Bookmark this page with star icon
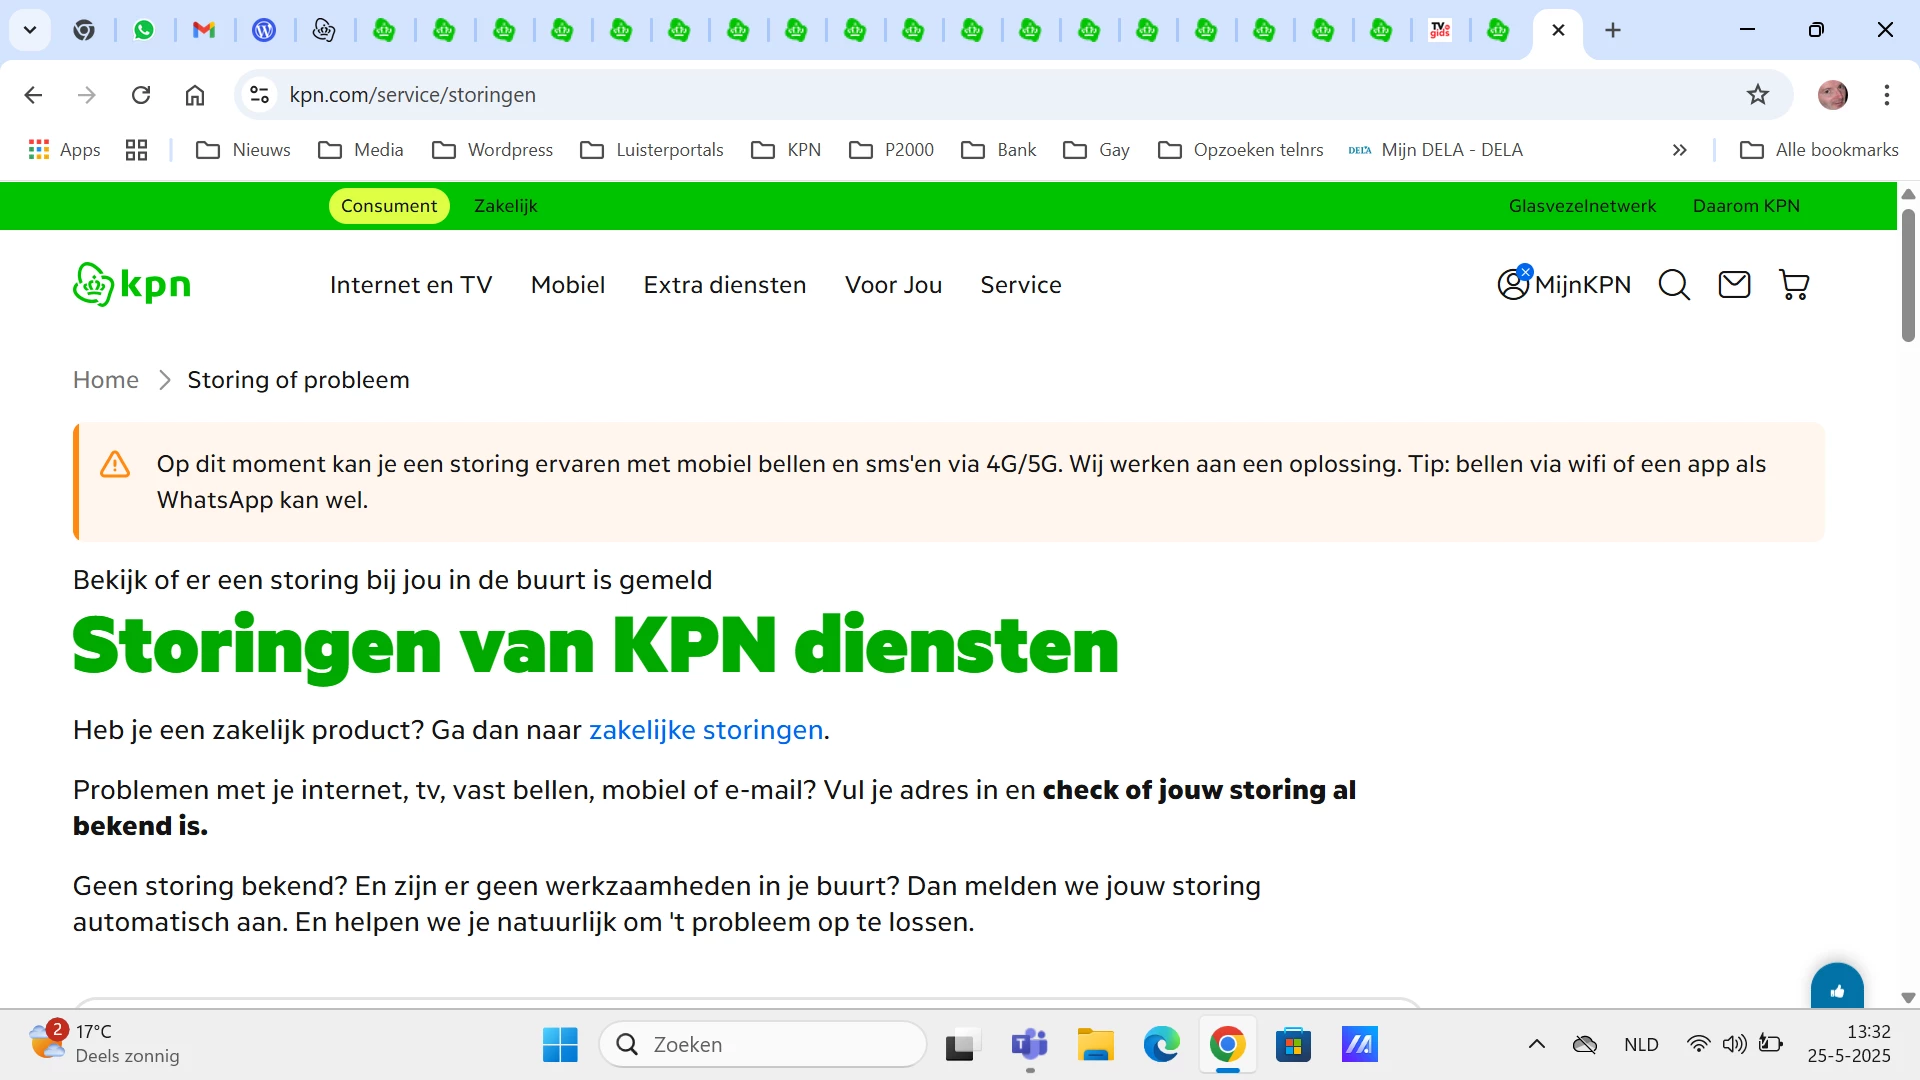 tap(1758, 95)
